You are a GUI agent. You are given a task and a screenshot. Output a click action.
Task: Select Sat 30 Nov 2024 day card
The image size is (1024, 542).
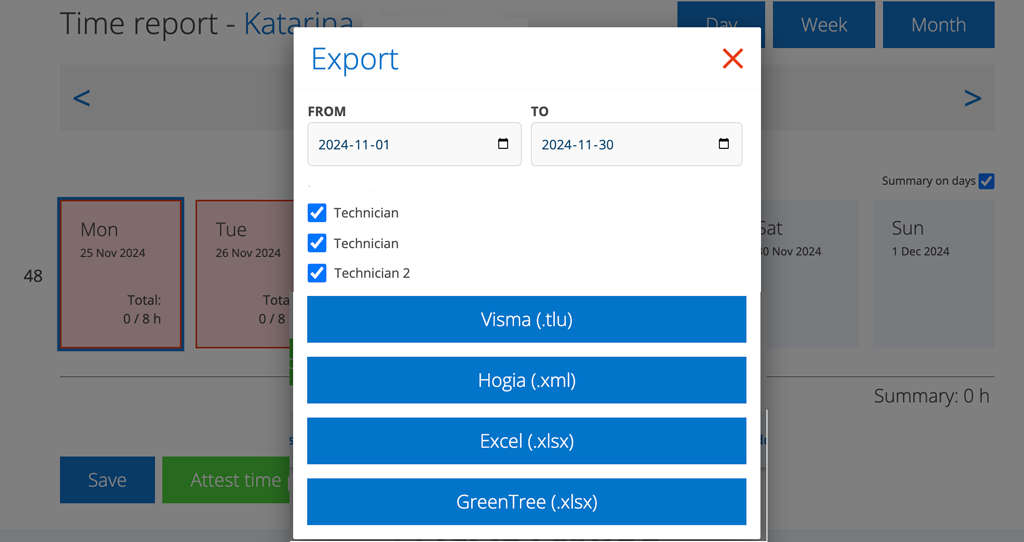810,274
